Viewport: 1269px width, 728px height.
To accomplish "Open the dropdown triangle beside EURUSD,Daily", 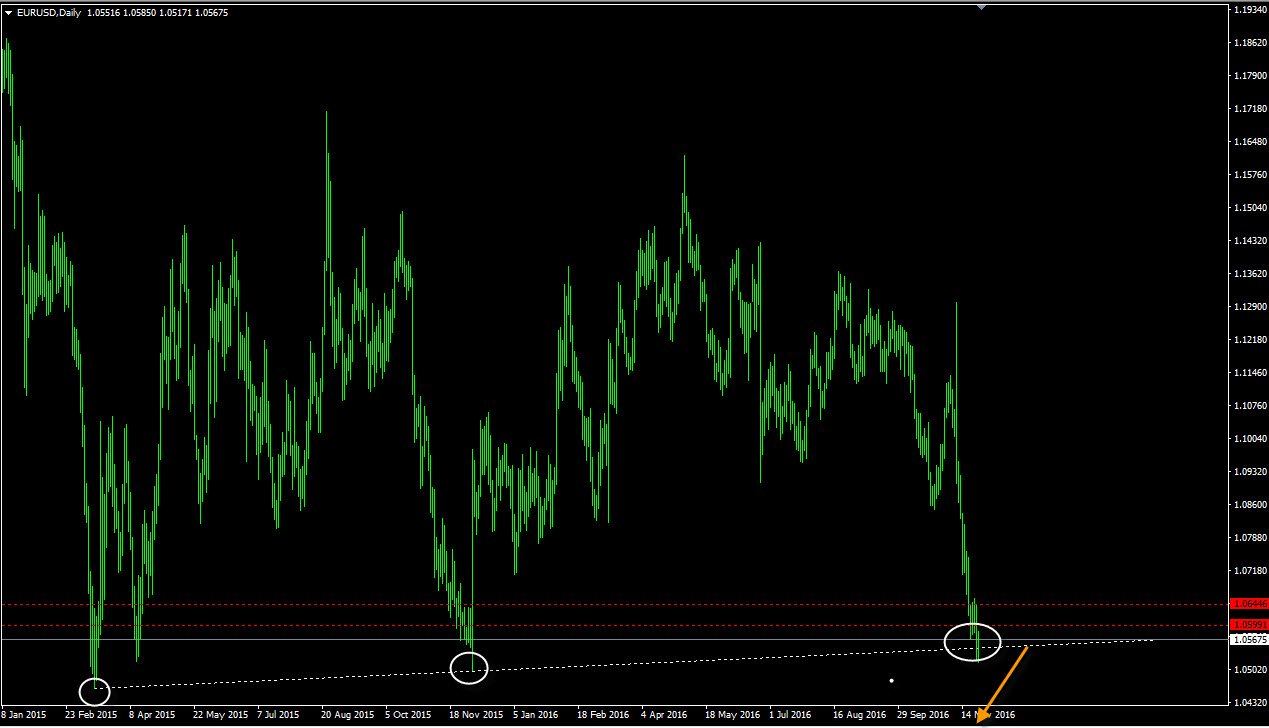I will click(x=9, y=12).
